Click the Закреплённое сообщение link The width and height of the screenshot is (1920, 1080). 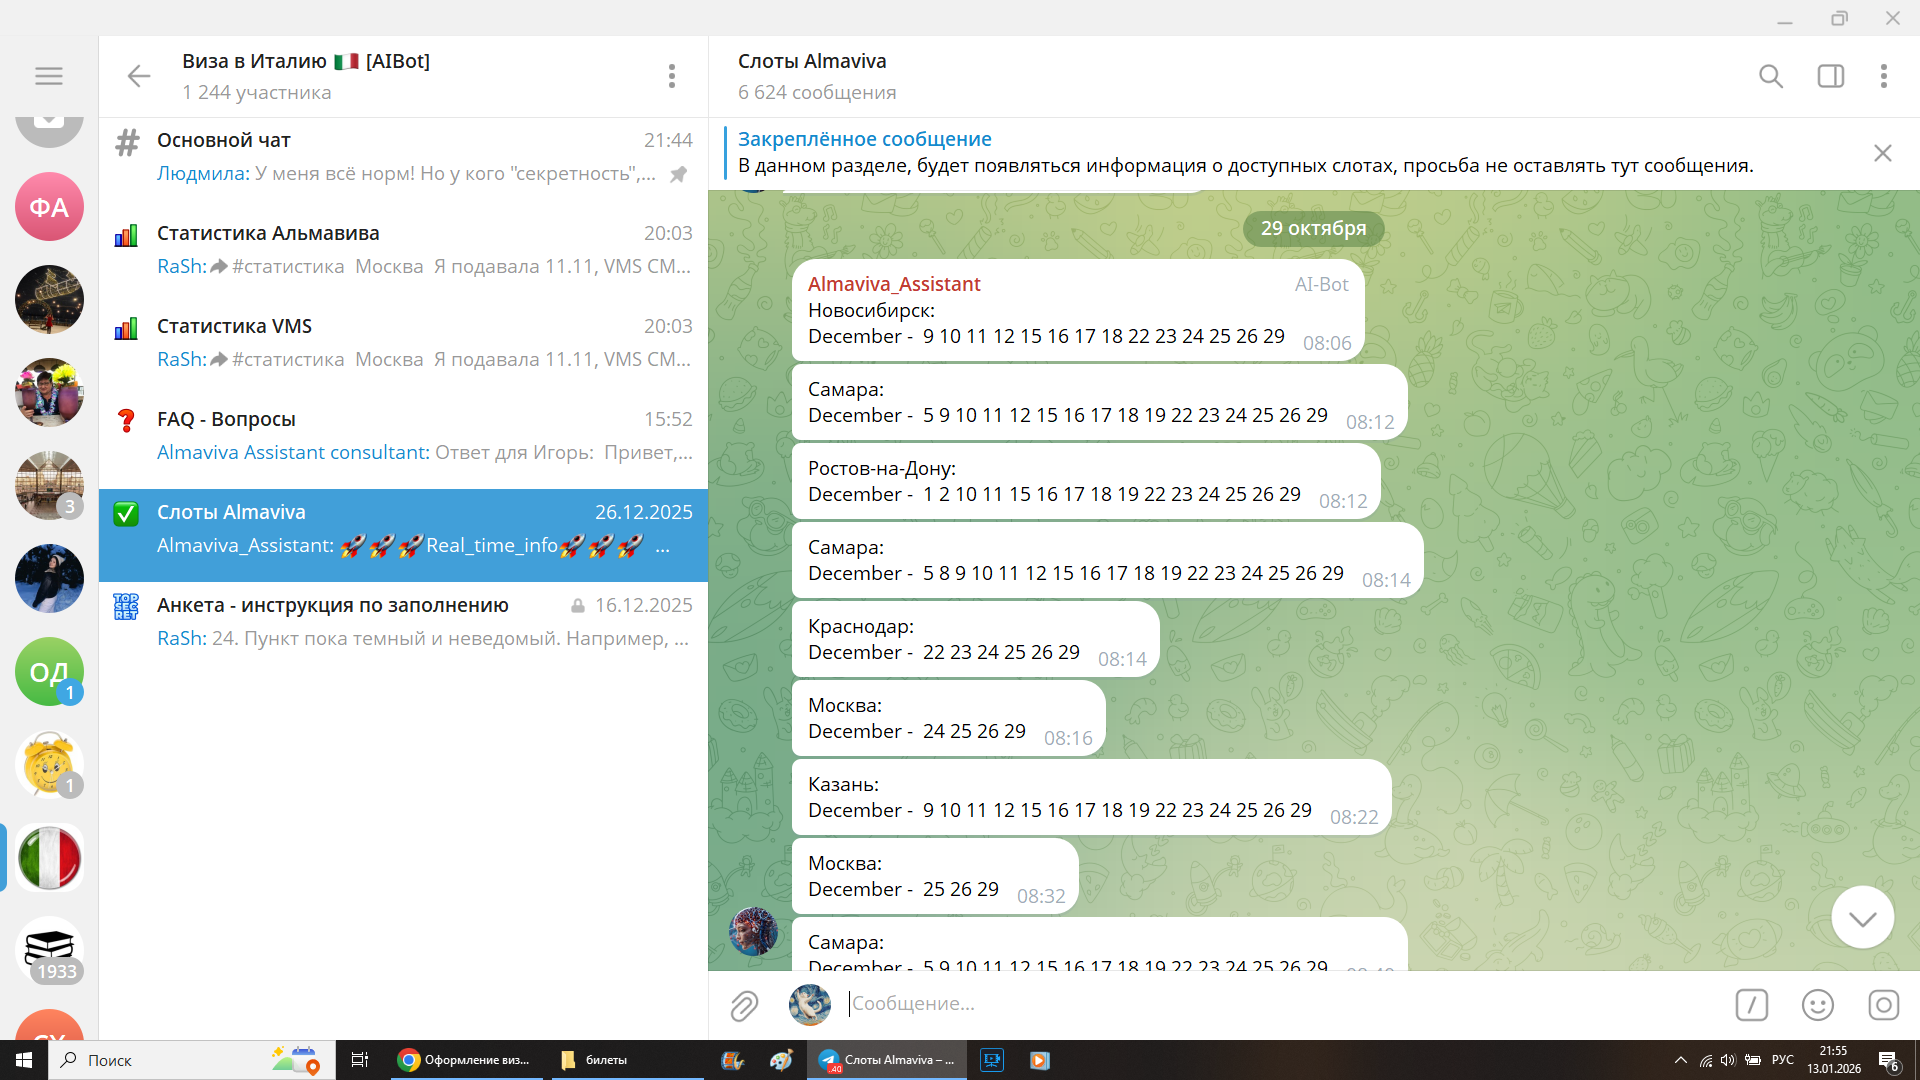864,139
